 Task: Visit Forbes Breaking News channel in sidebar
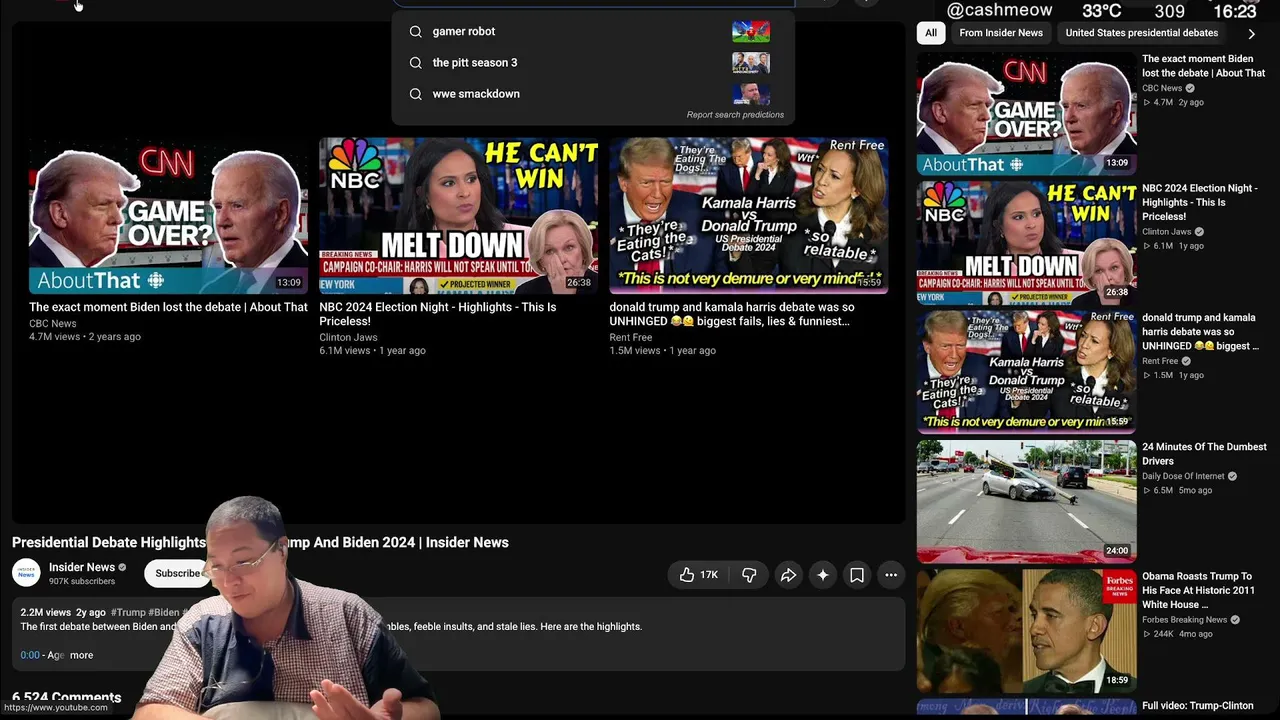click(x=1185, y=620)
